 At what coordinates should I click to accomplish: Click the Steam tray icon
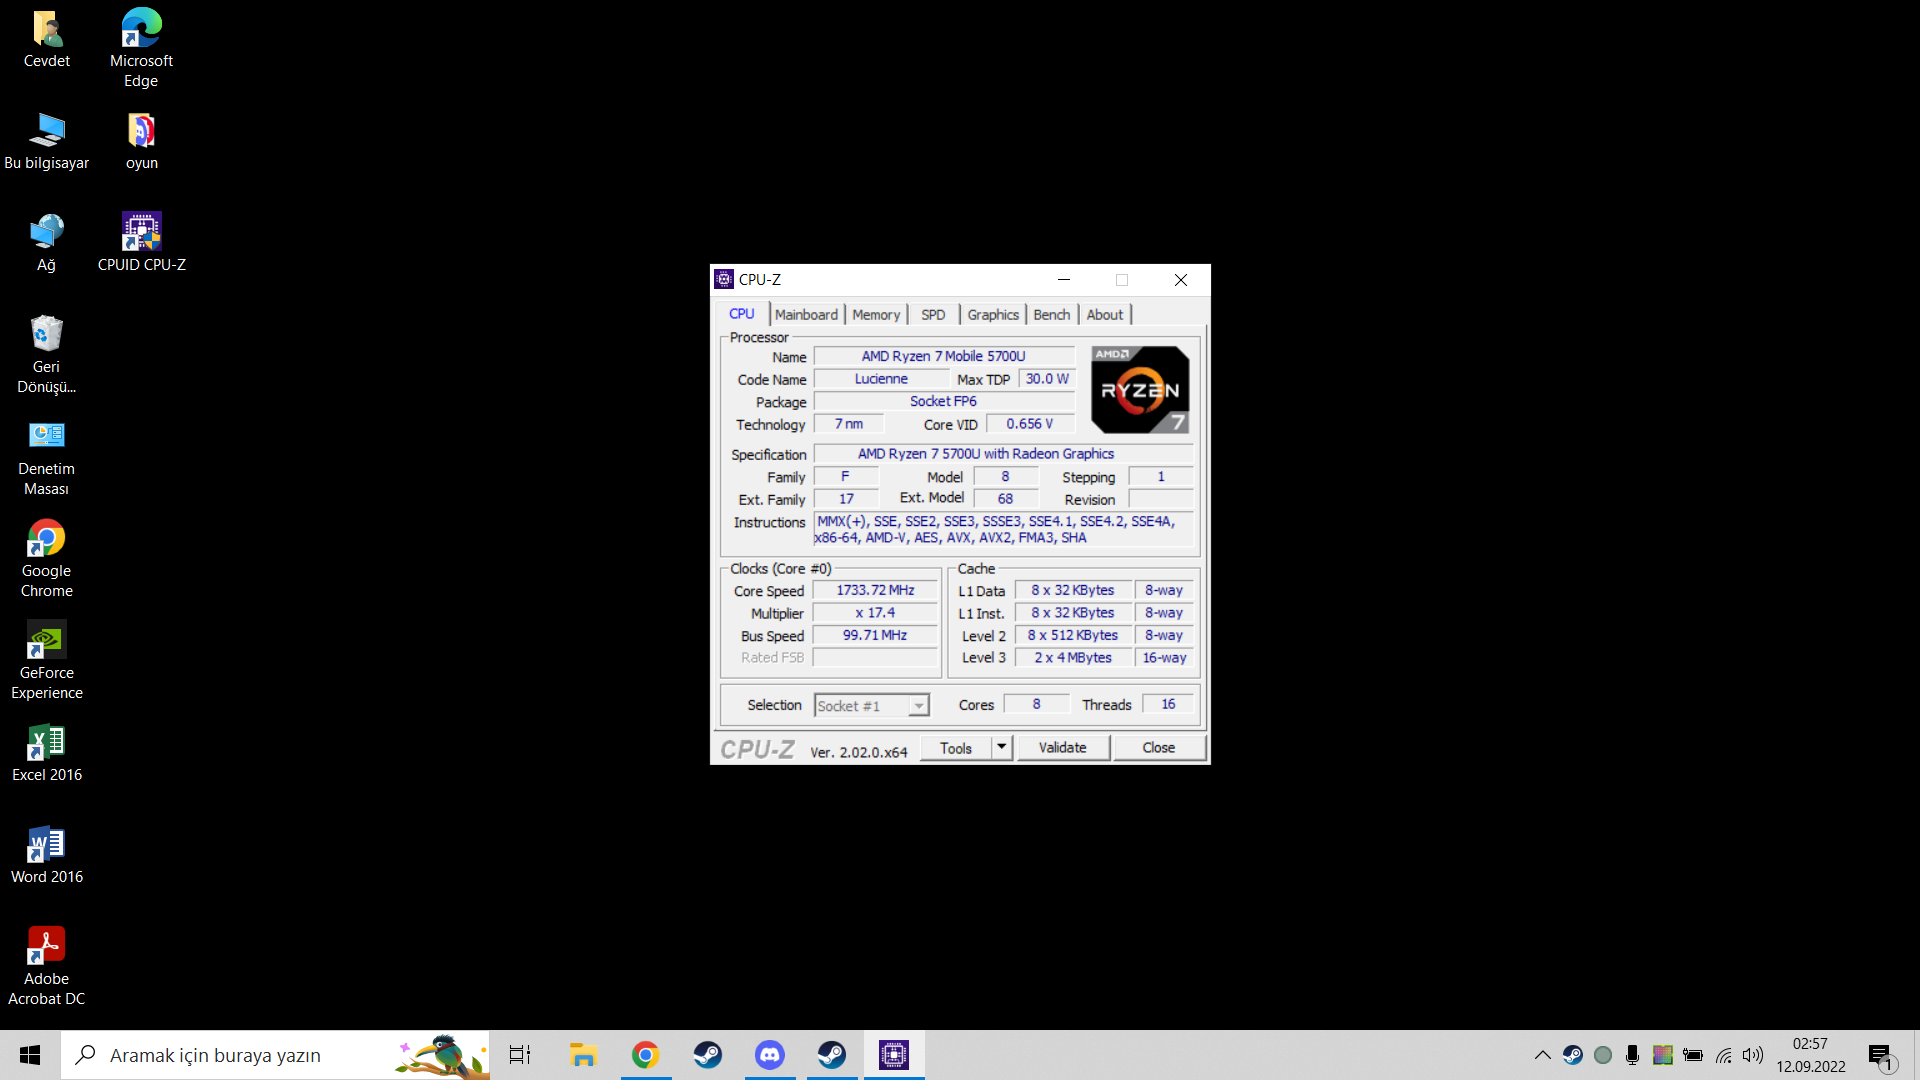point(1572,1055)
